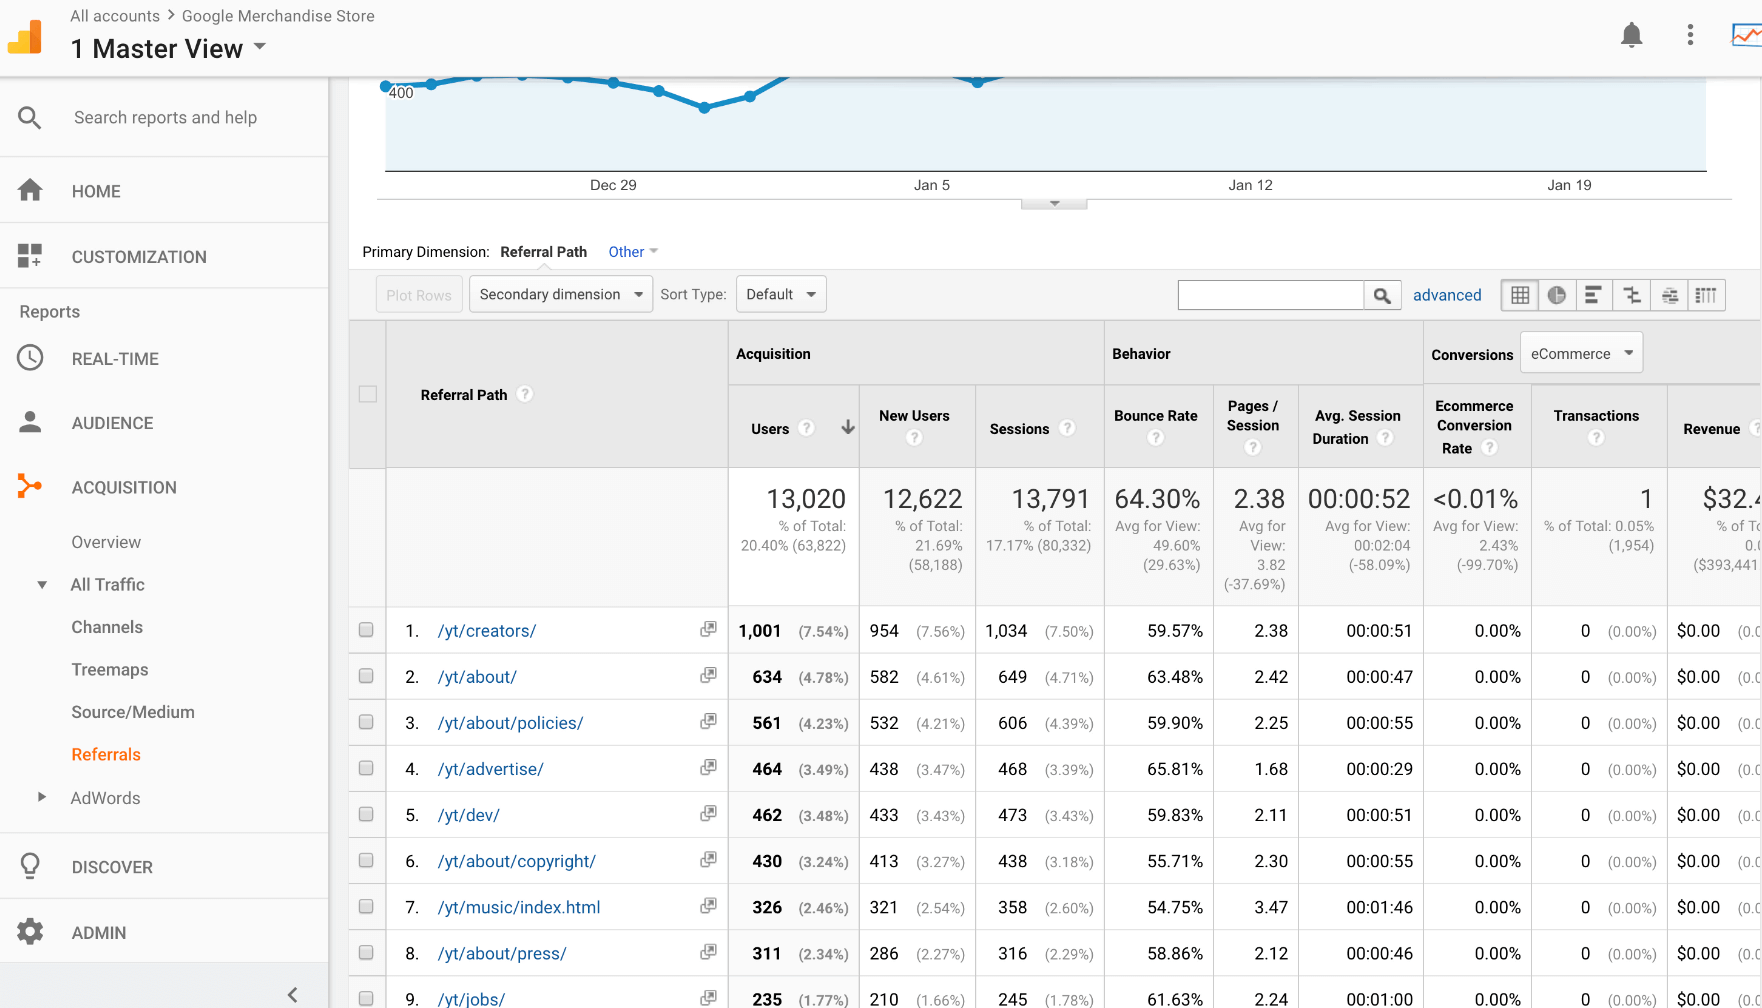Click the Customization dashboard icon

coord(30,256)
